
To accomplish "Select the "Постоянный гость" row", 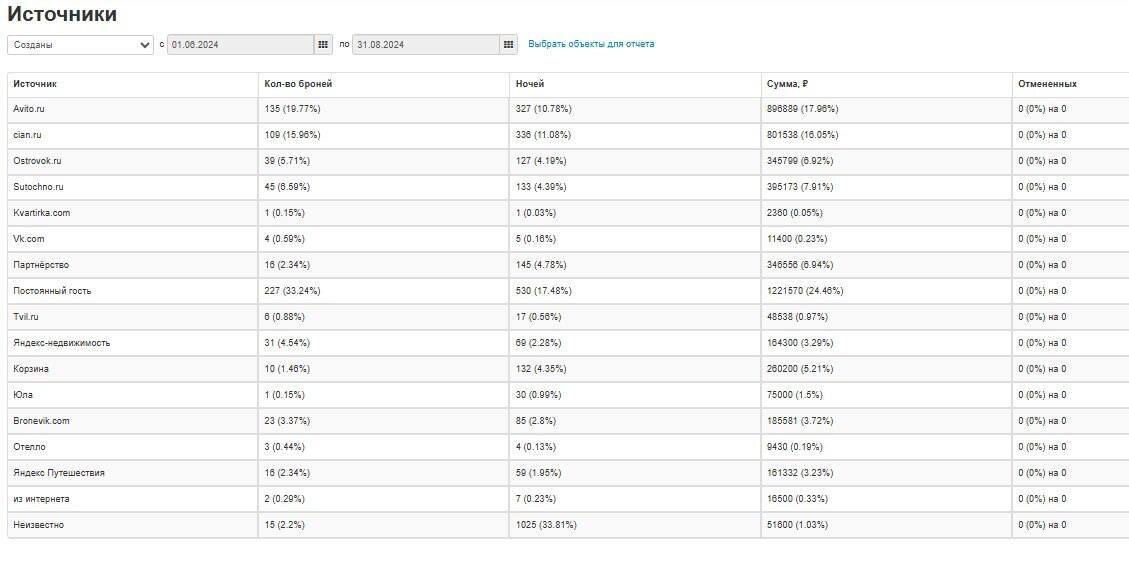I will coord(52,291).
